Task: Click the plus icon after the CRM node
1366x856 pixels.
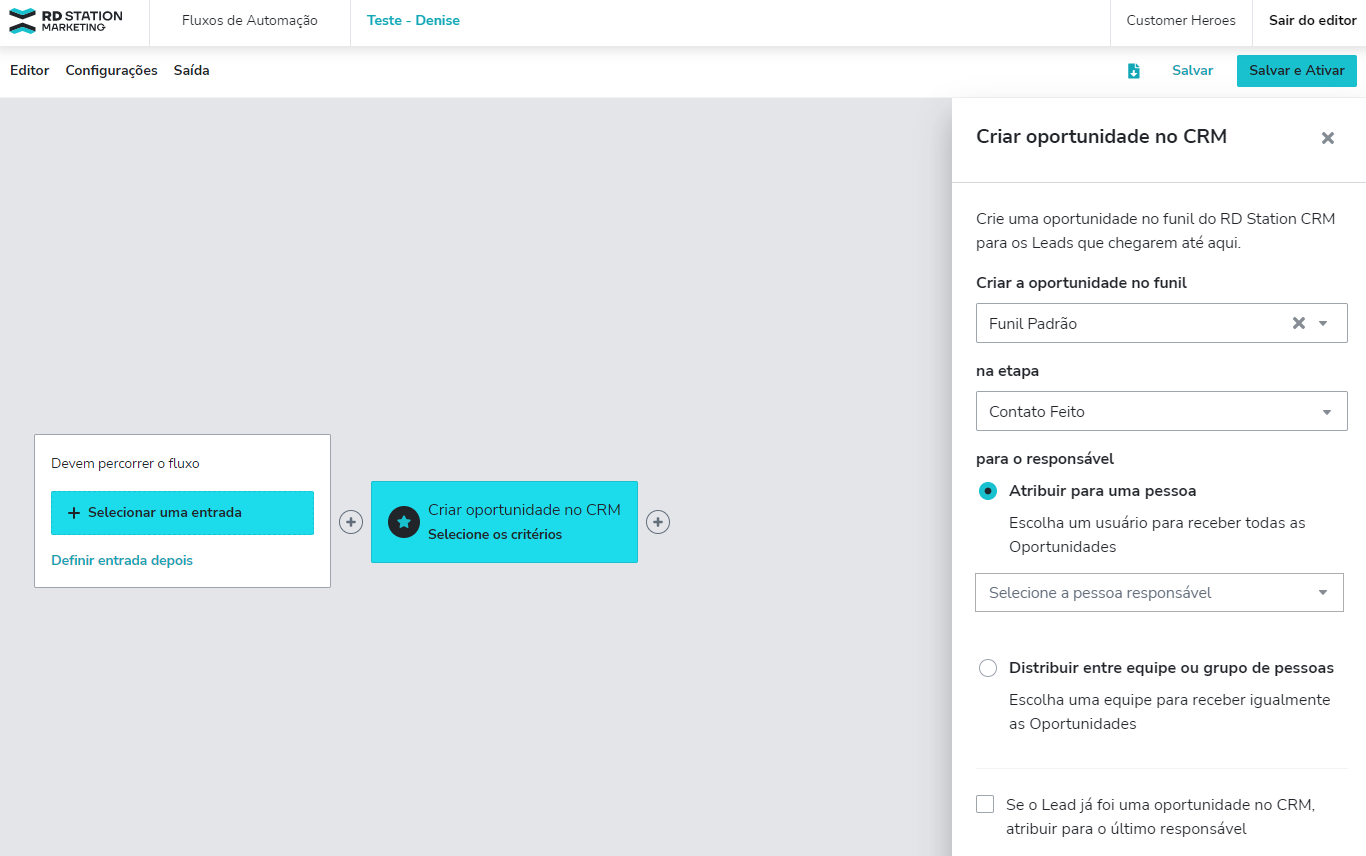Action: [658, 522]
